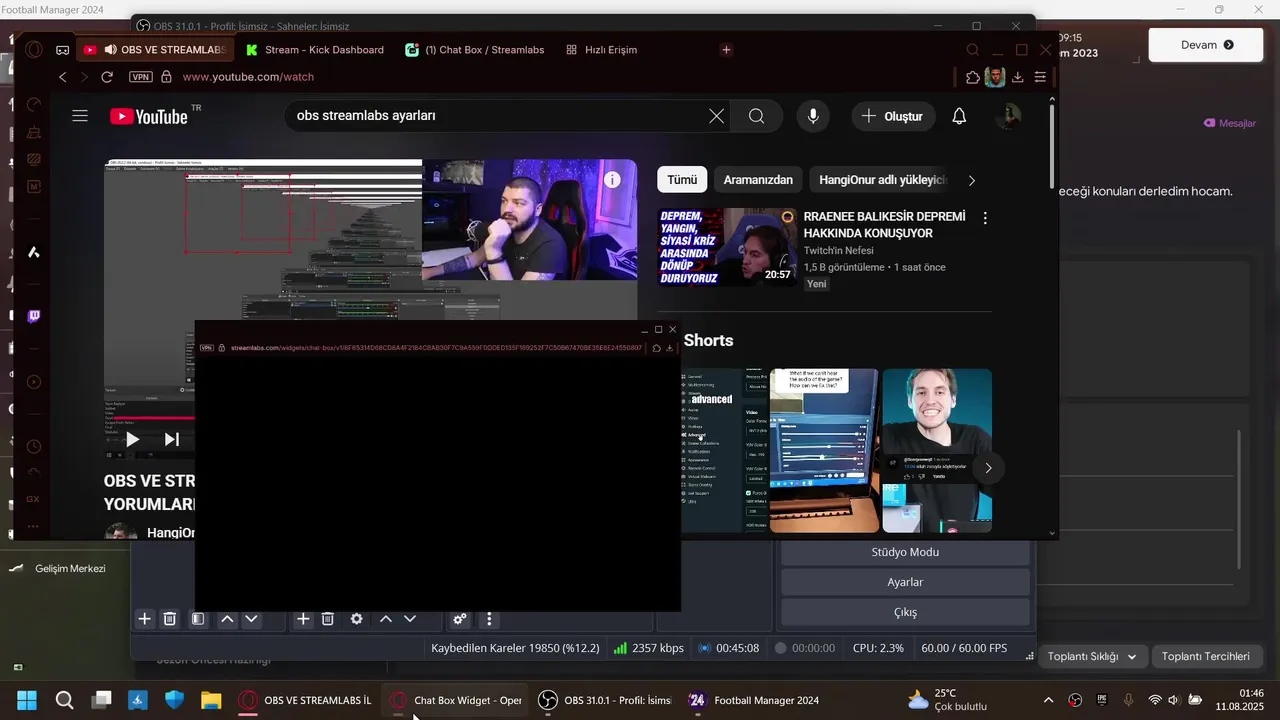Click the YouTube search magnifier button
This screenshot has width=1280, height=720.
click(756, 116)
